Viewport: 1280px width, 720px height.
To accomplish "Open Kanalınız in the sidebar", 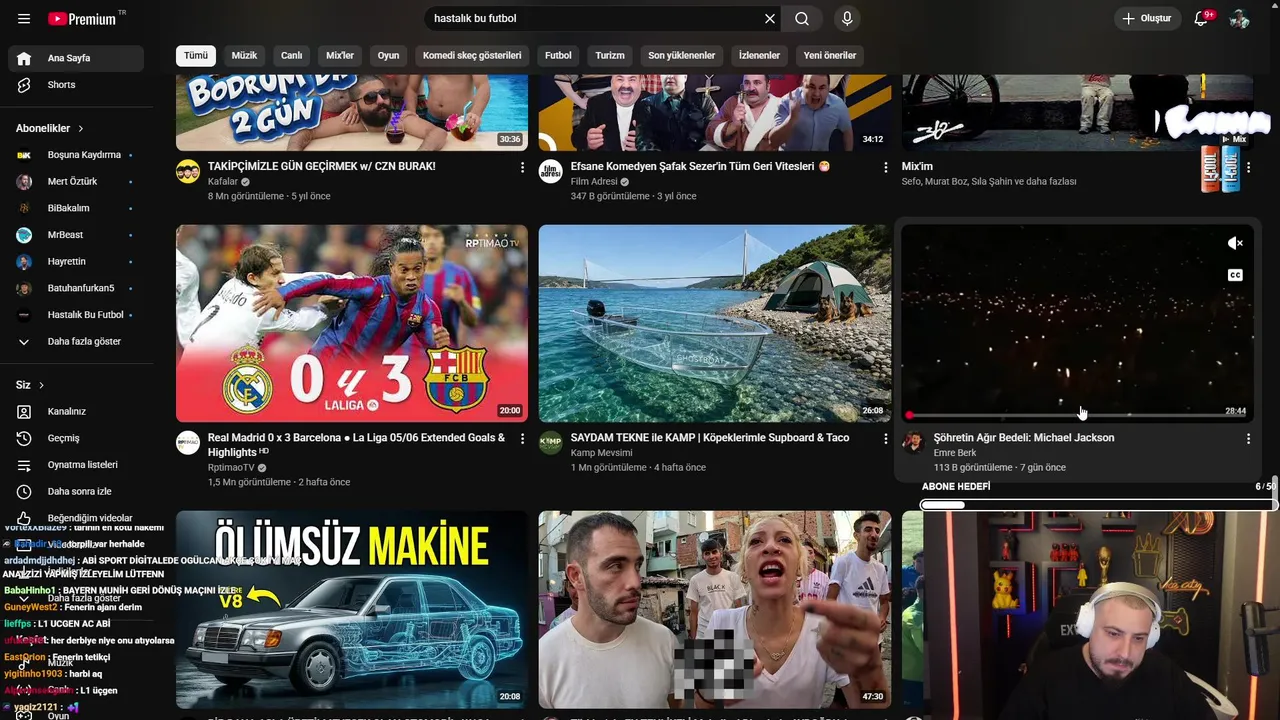I will [x=76, y=411].
